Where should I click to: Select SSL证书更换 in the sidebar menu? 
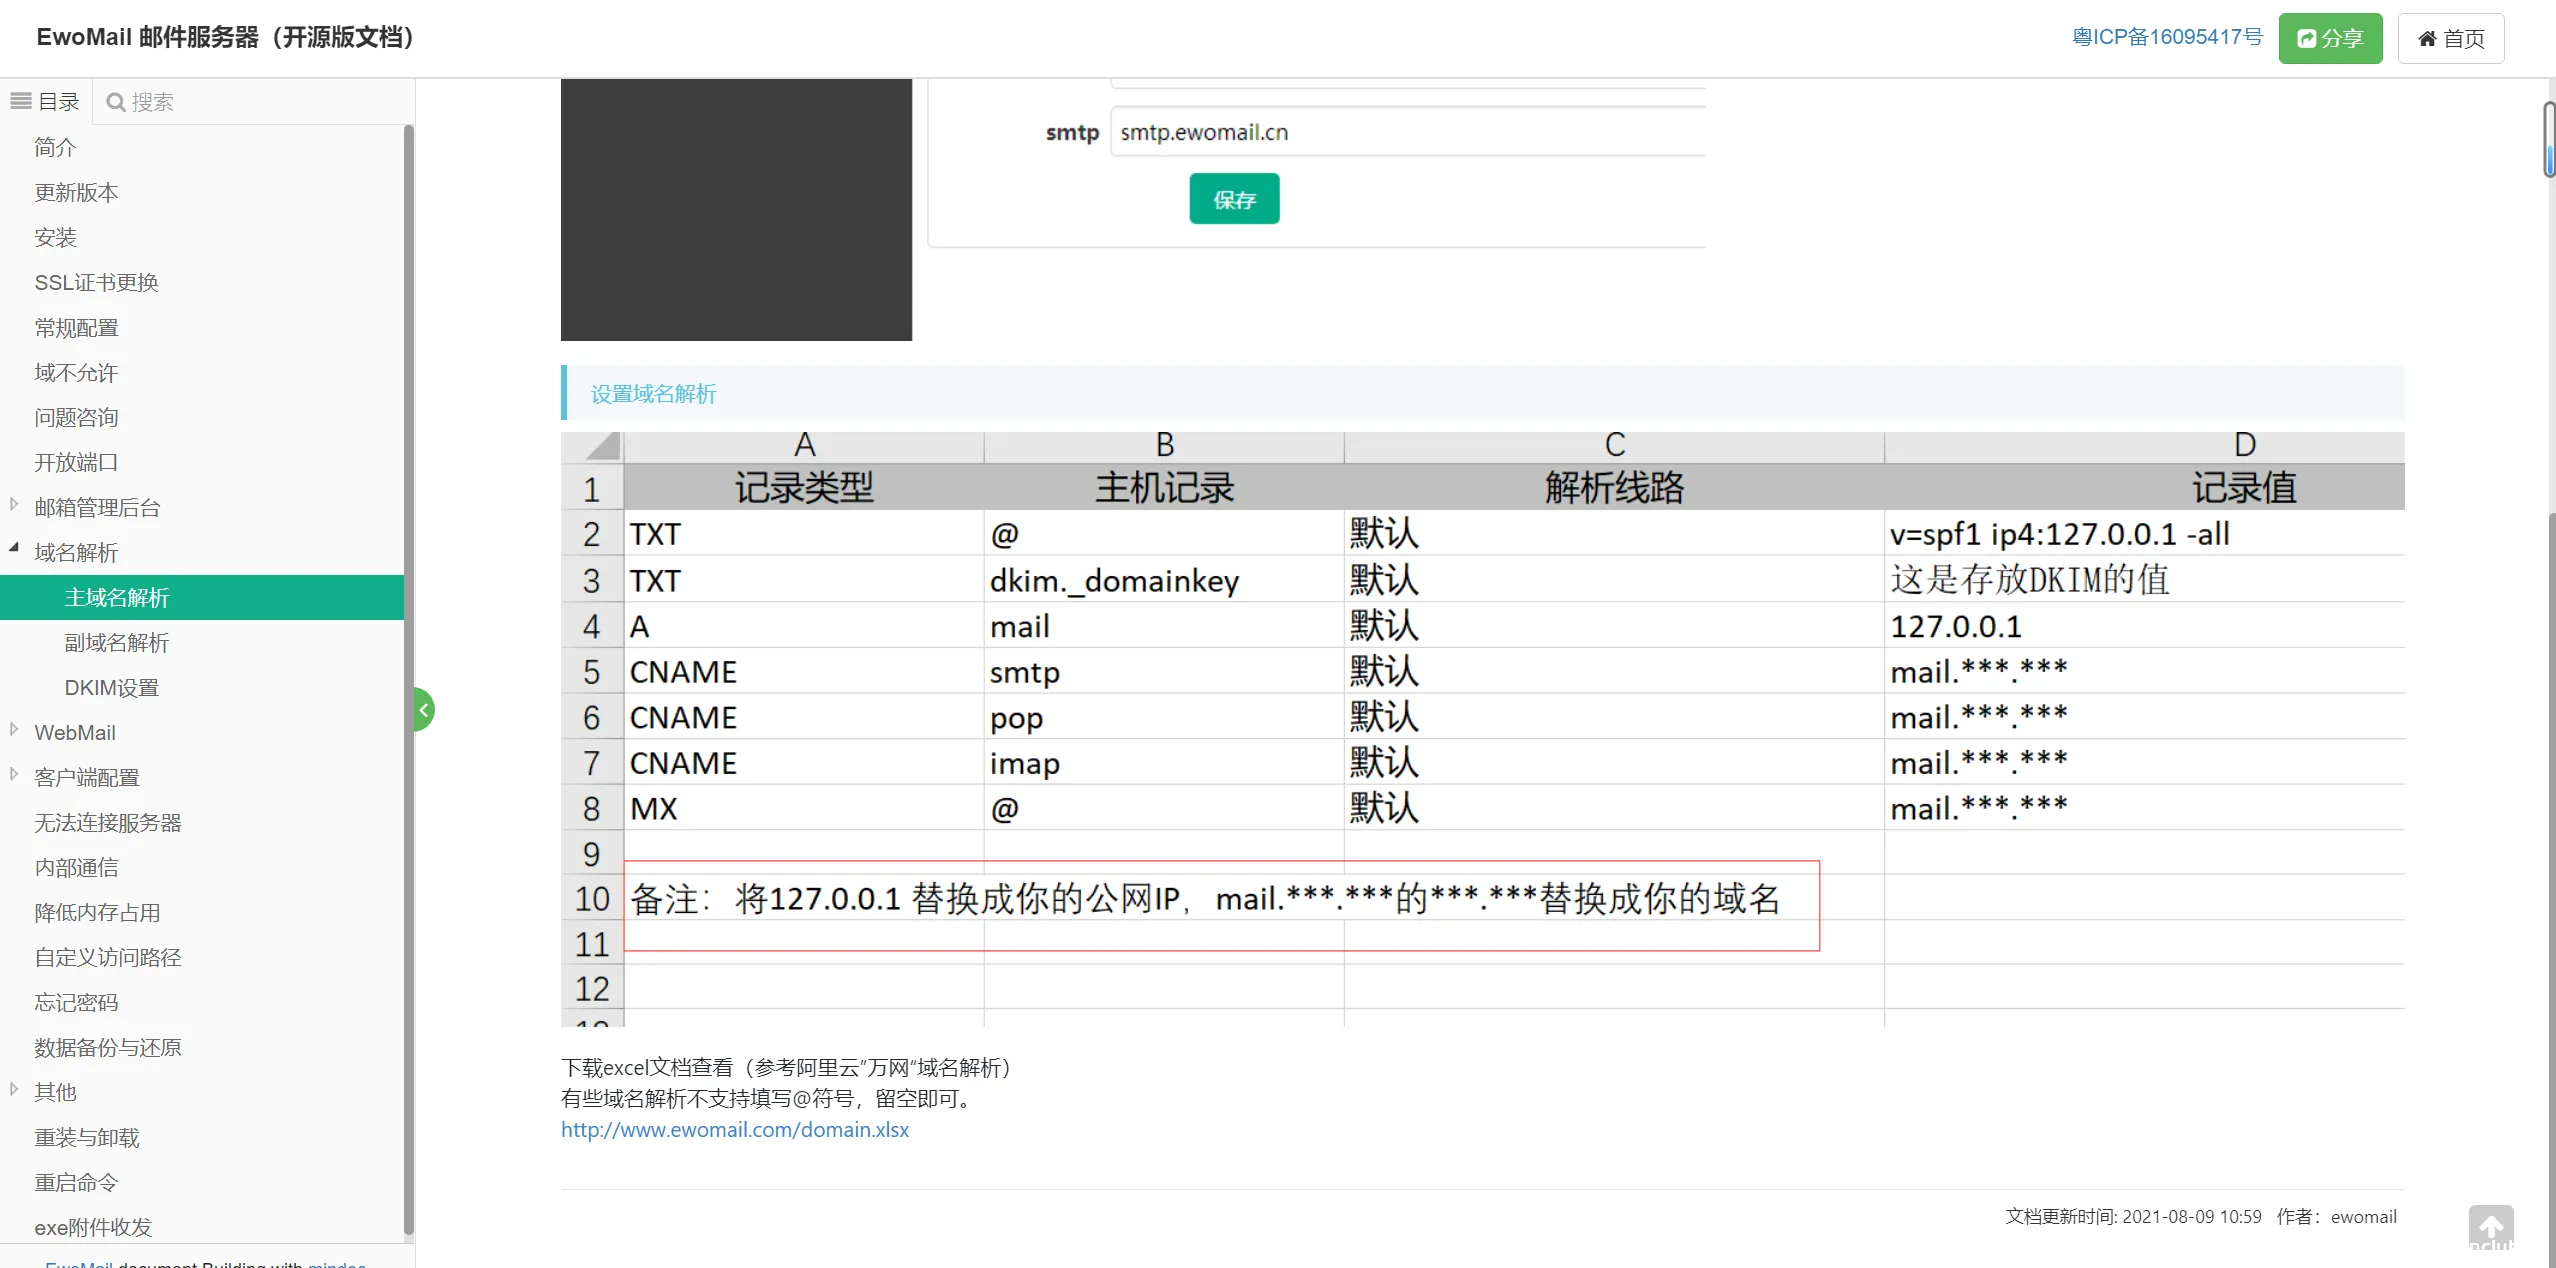pos(96,282)
